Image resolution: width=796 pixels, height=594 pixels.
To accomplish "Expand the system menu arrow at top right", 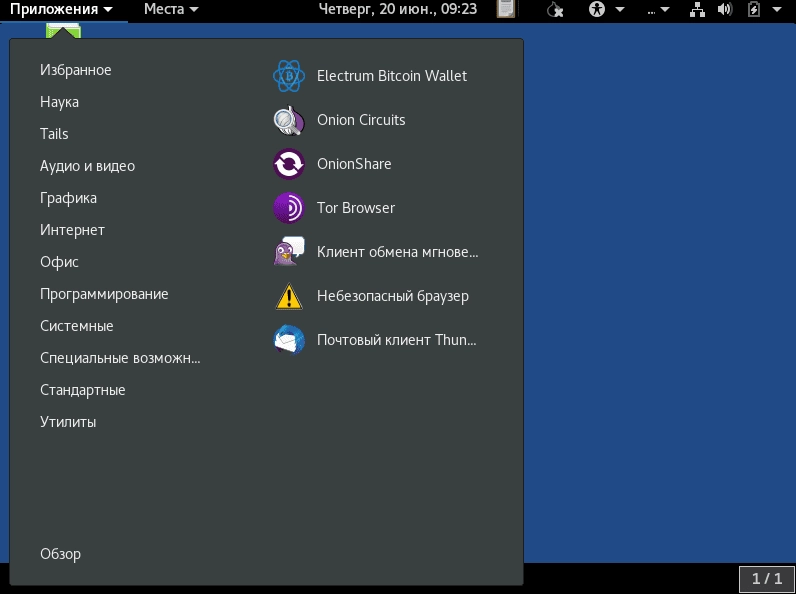I will (x=777, y=10).
